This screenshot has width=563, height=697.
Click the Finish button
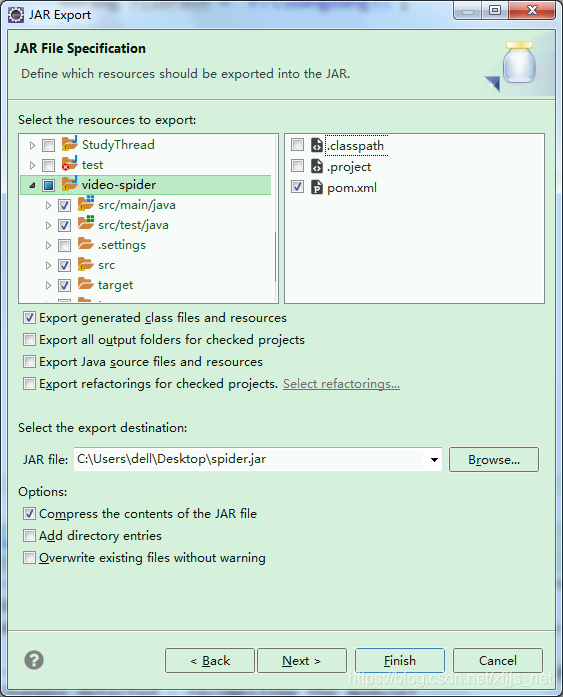(399, 661)
